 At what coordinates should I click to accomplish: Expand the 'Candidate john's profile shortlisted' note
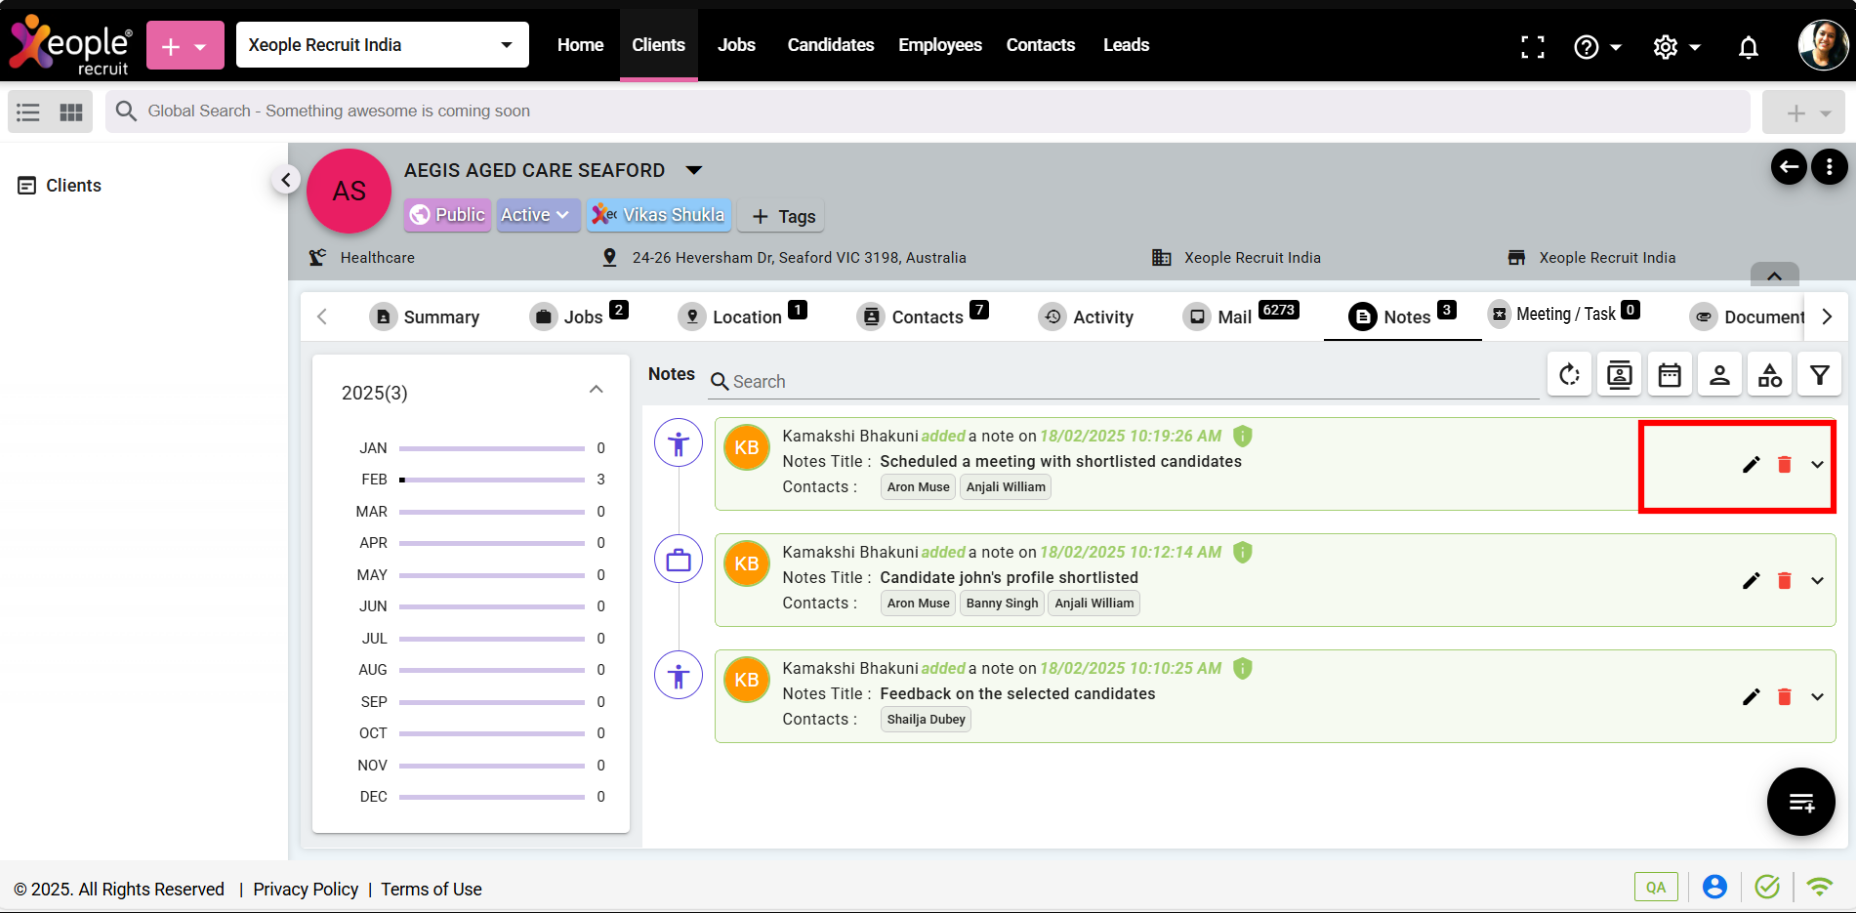(1817, 580)
